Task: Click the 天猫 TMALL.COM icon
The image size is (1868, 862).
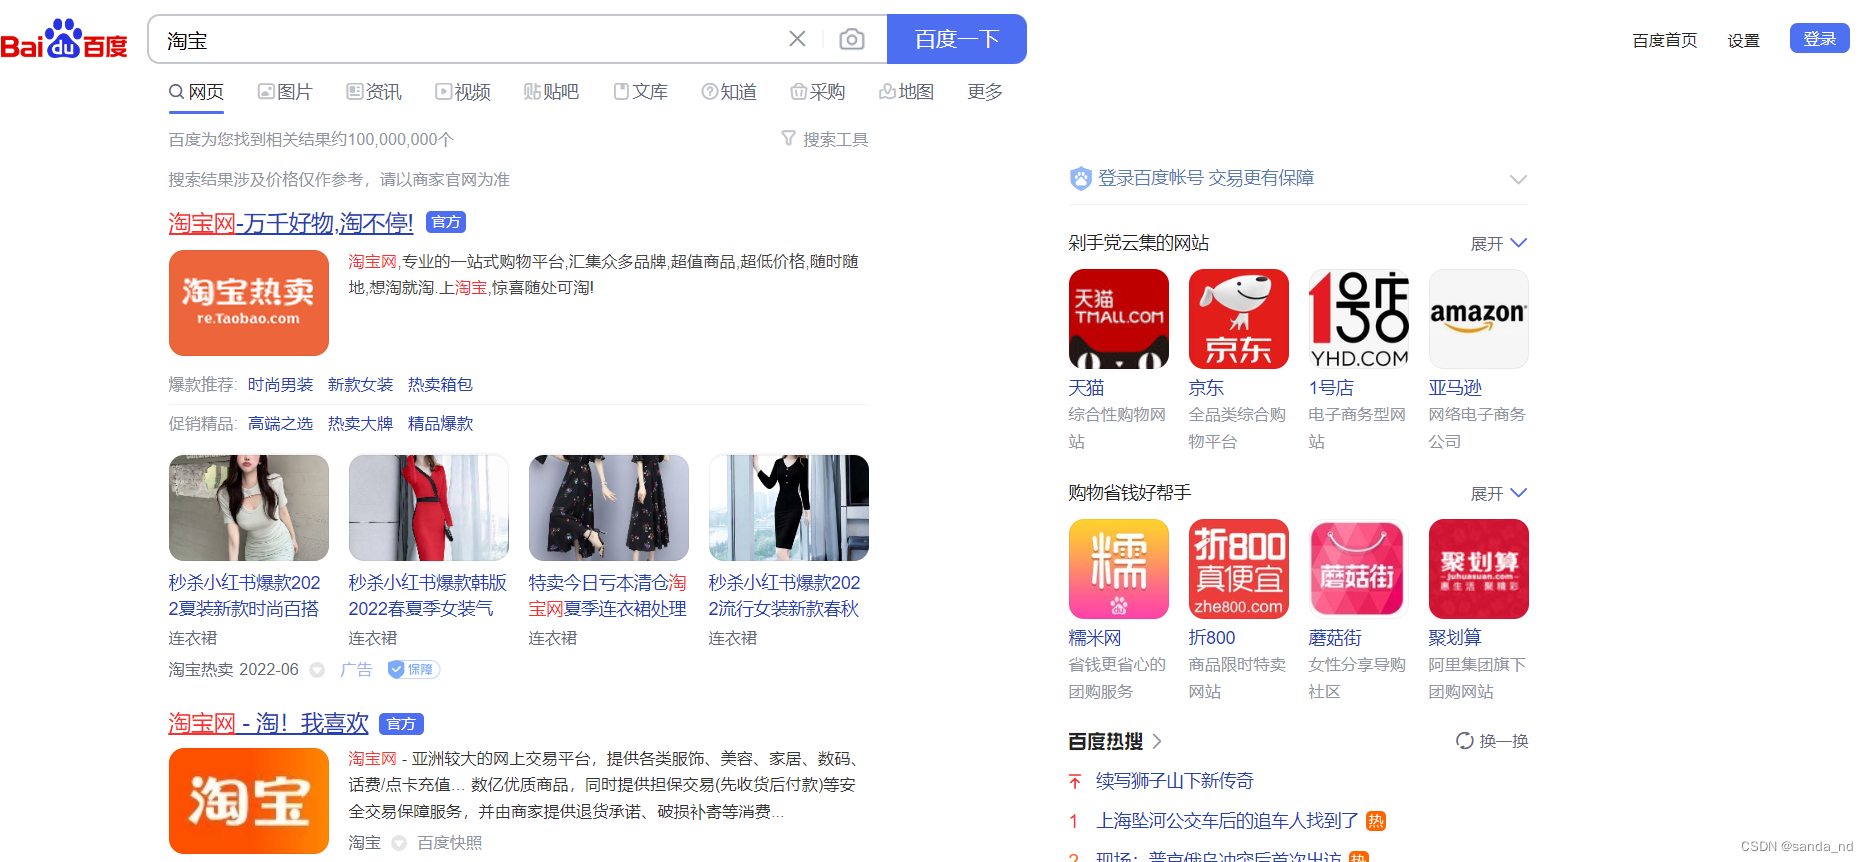Action: [x=1119, y=319]
